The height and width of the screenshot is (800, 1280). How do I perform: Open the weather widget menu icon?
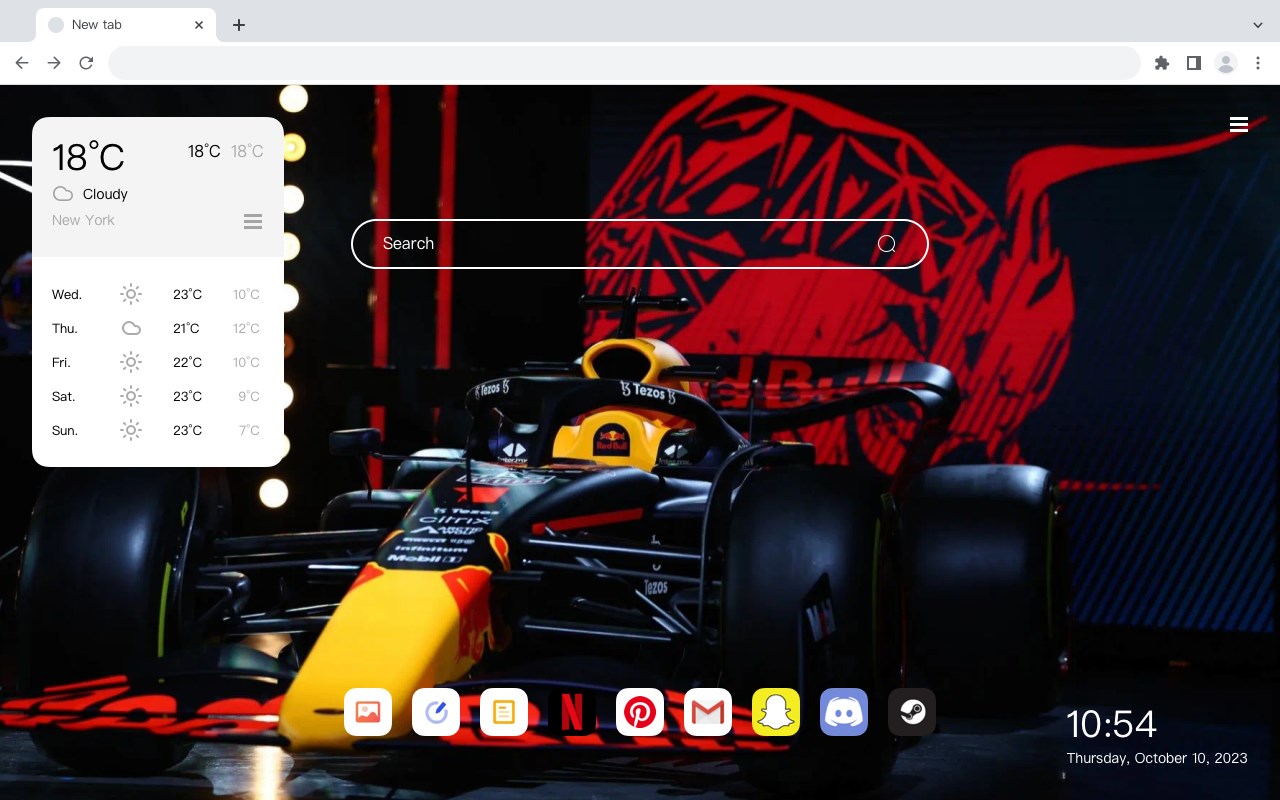[253, 221]
